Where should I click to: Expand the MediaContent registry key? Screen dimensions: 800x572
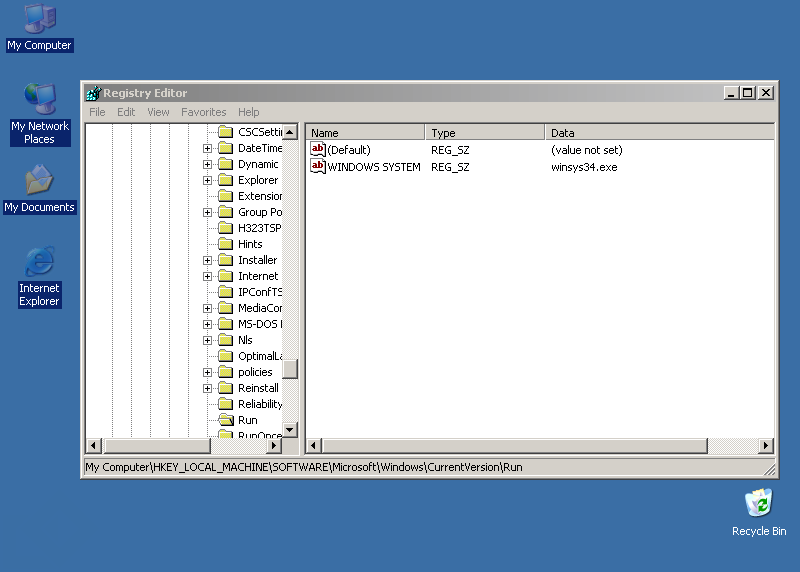[x=207, y=308]
